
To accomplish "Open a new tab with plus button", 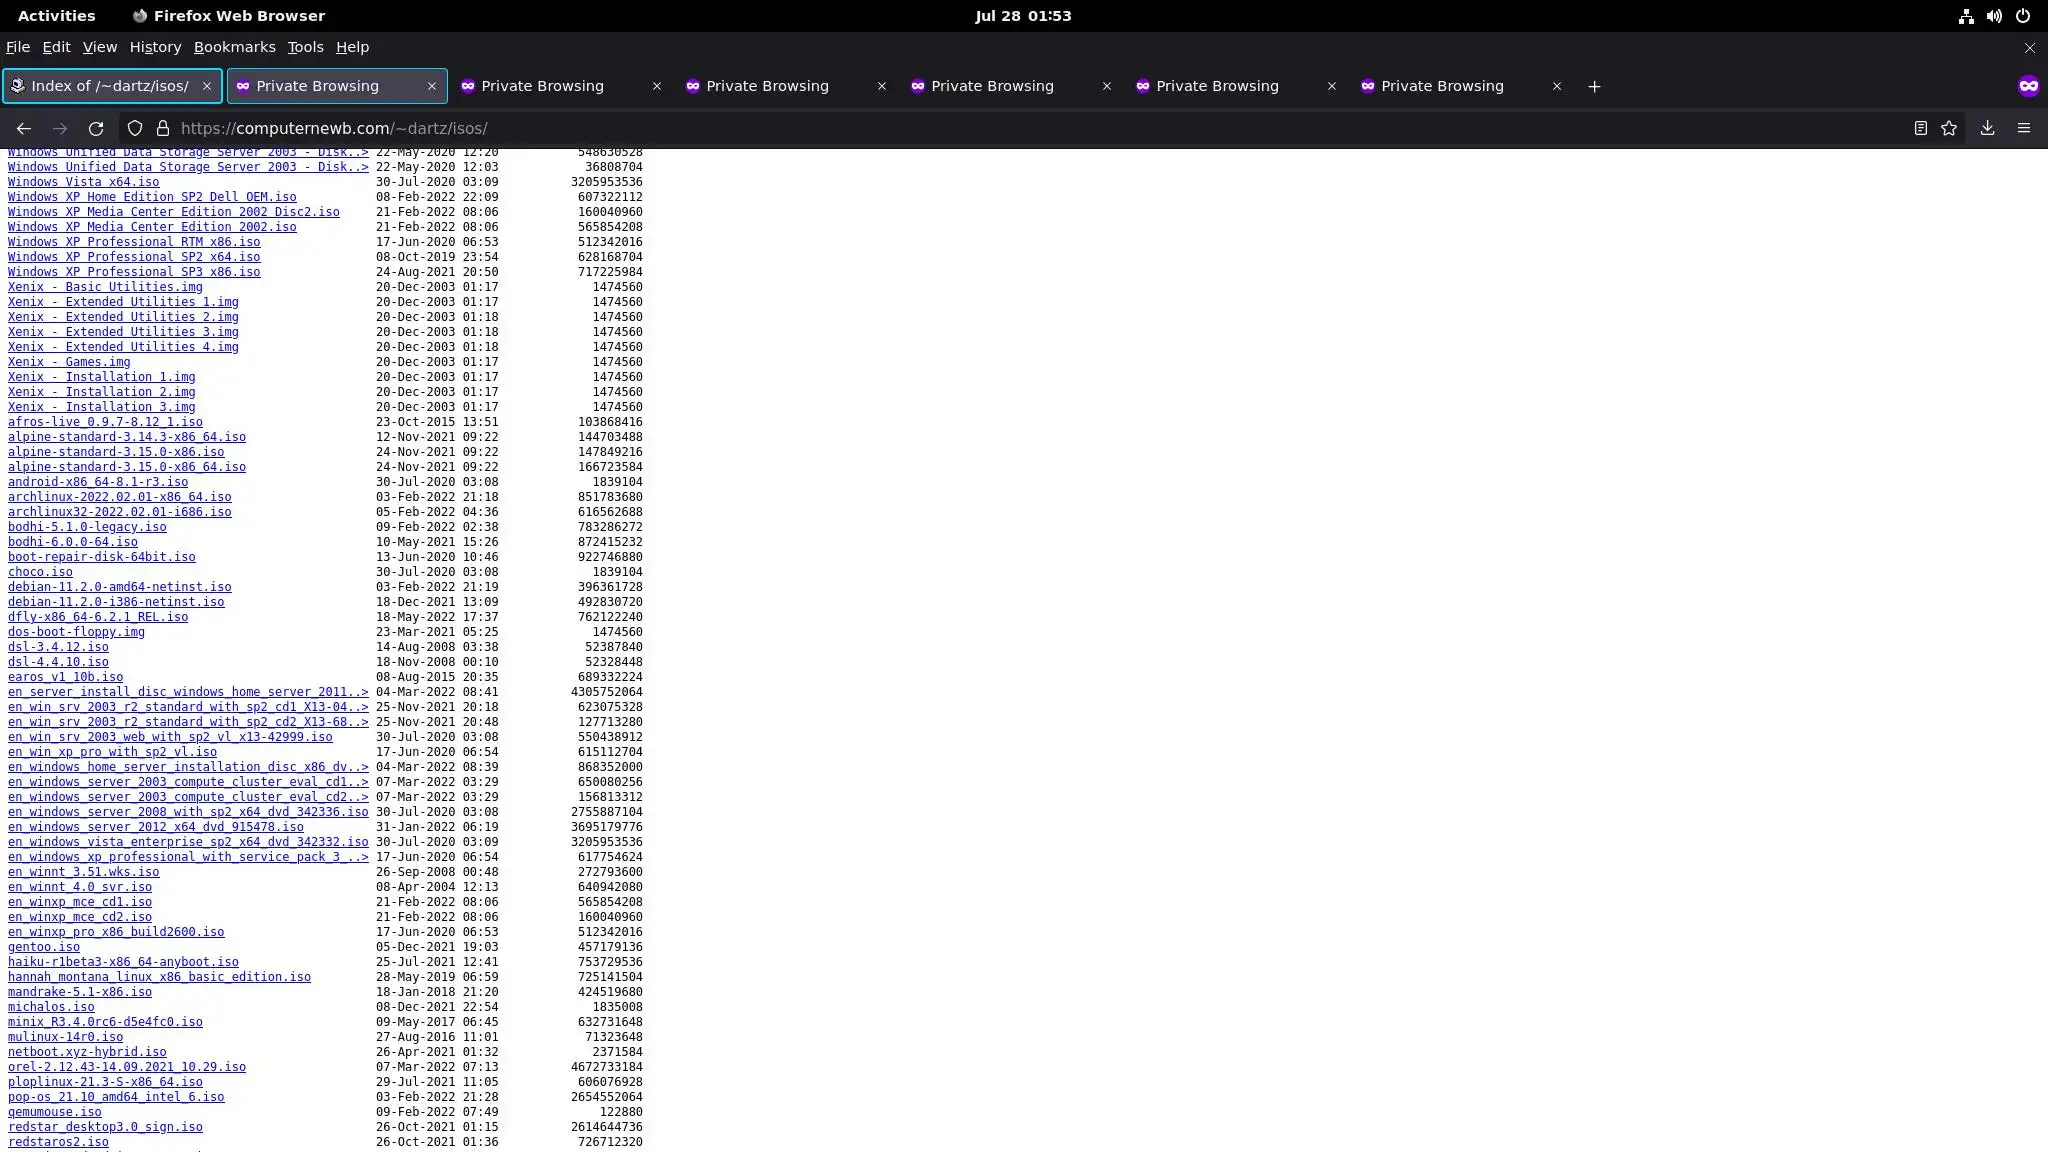I will click(1594, 86).
